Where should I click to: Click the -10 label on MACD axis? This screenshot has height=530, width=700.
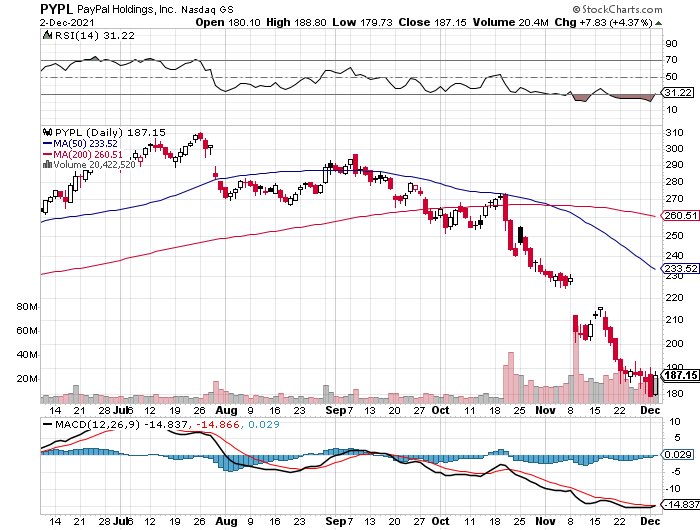(x=672, y=489)
